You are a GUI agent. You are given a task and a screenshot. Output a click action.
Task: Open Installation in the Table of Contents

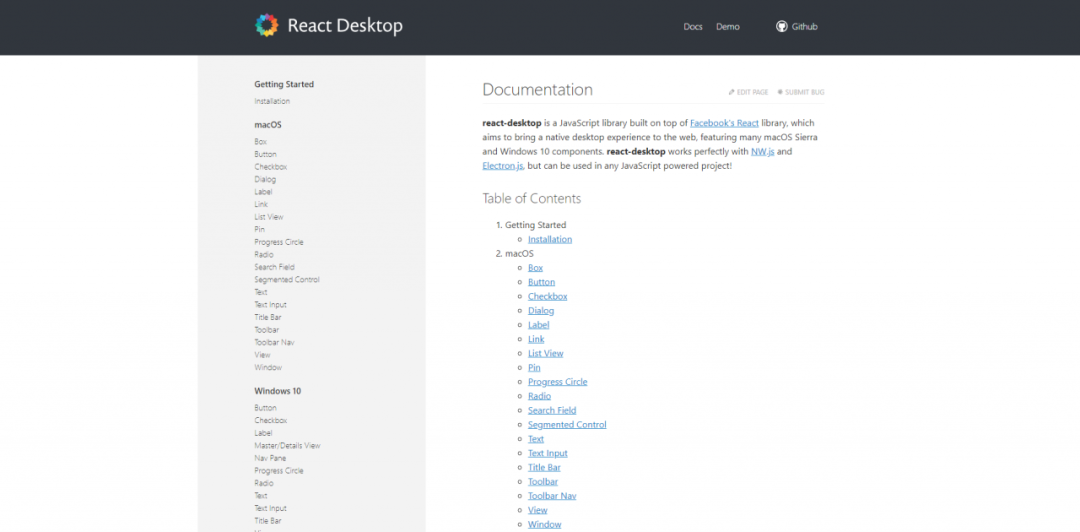(x=550, y=239)
